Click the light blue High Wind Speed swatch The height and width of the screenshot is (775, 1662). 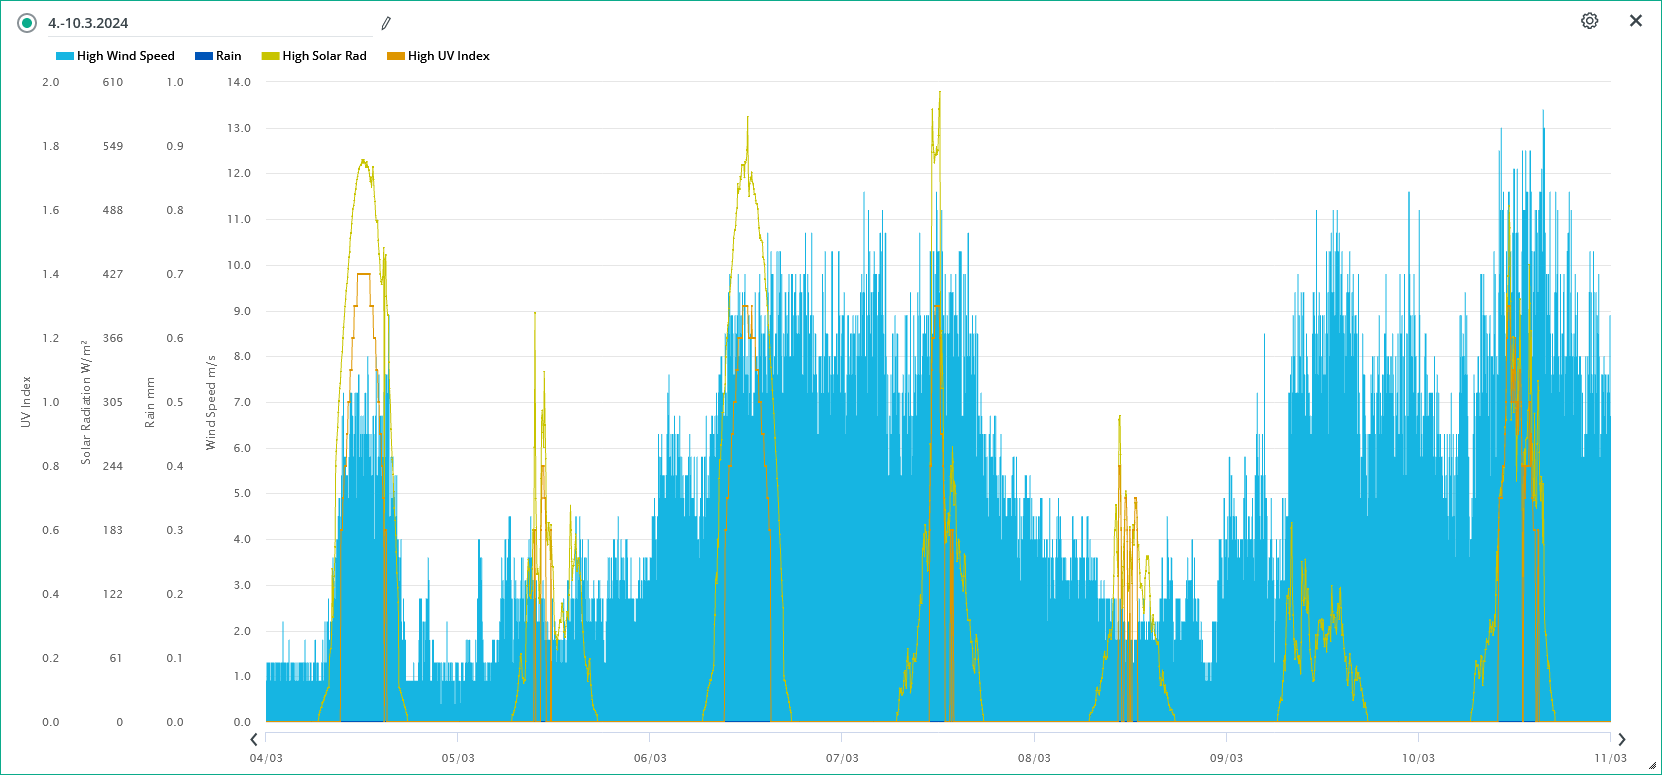(x=65, y=56)
